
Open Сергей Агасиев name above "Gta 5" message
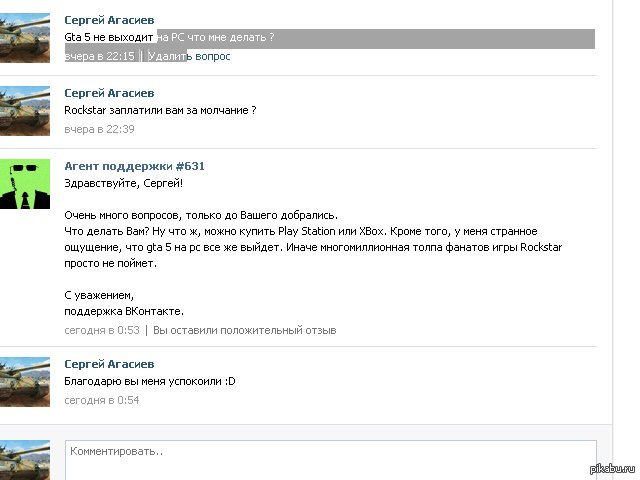tap(109, 20)
